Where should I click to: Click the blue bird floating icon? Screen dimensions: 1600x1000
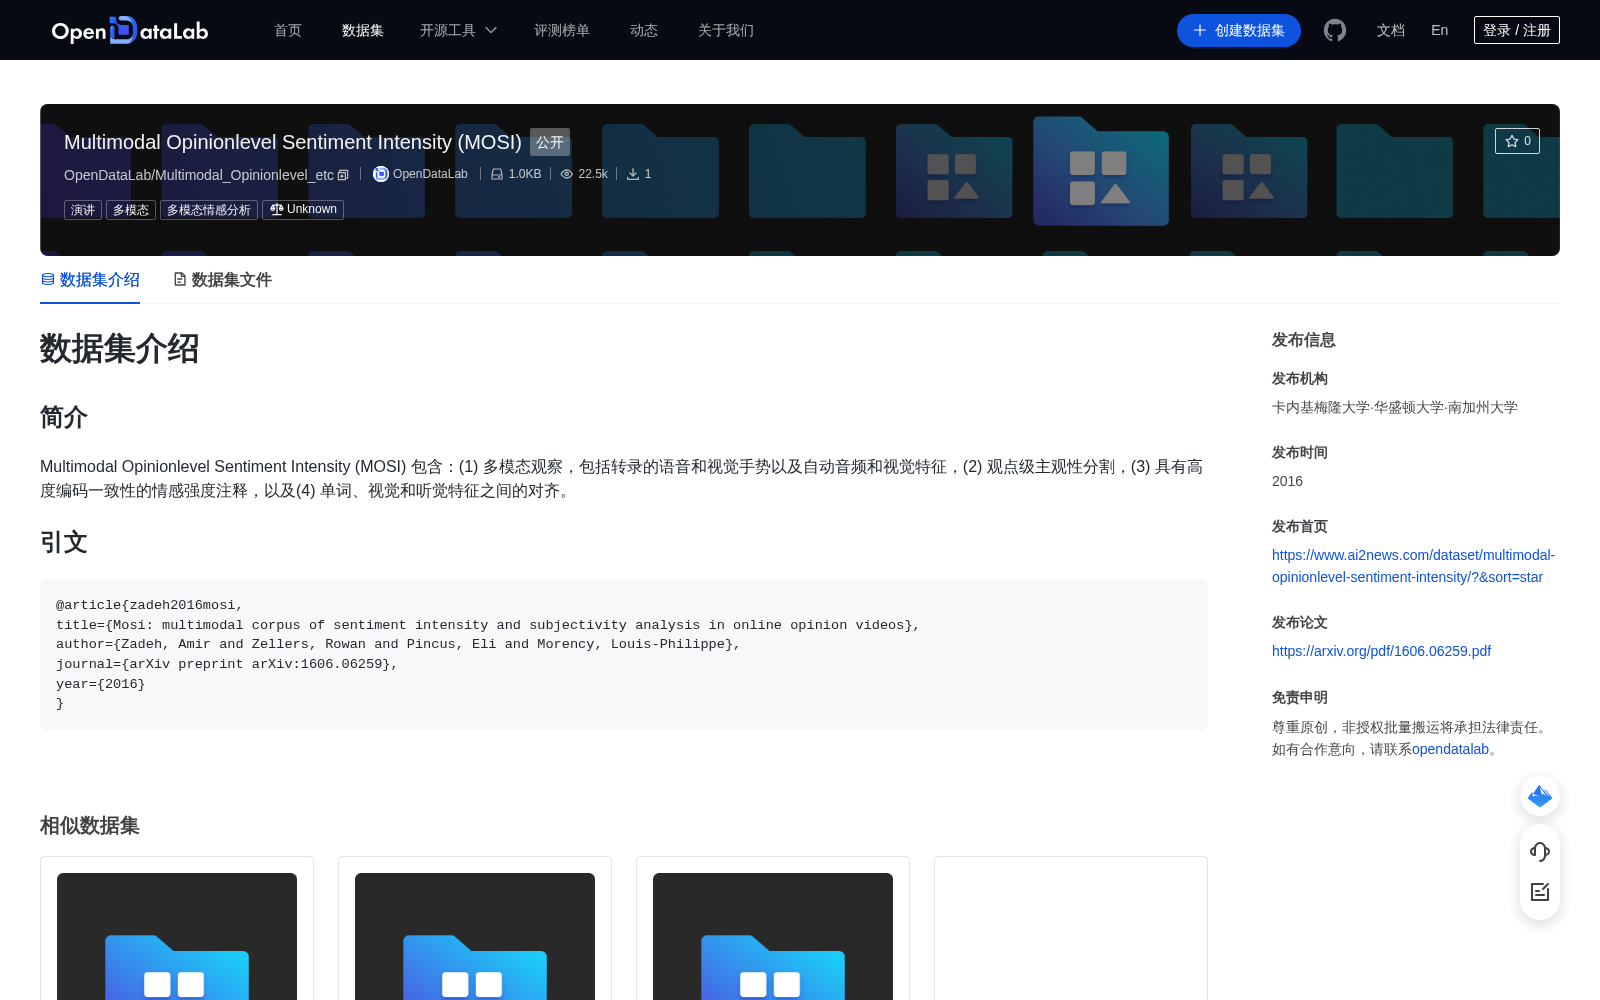coord(1540,796)
